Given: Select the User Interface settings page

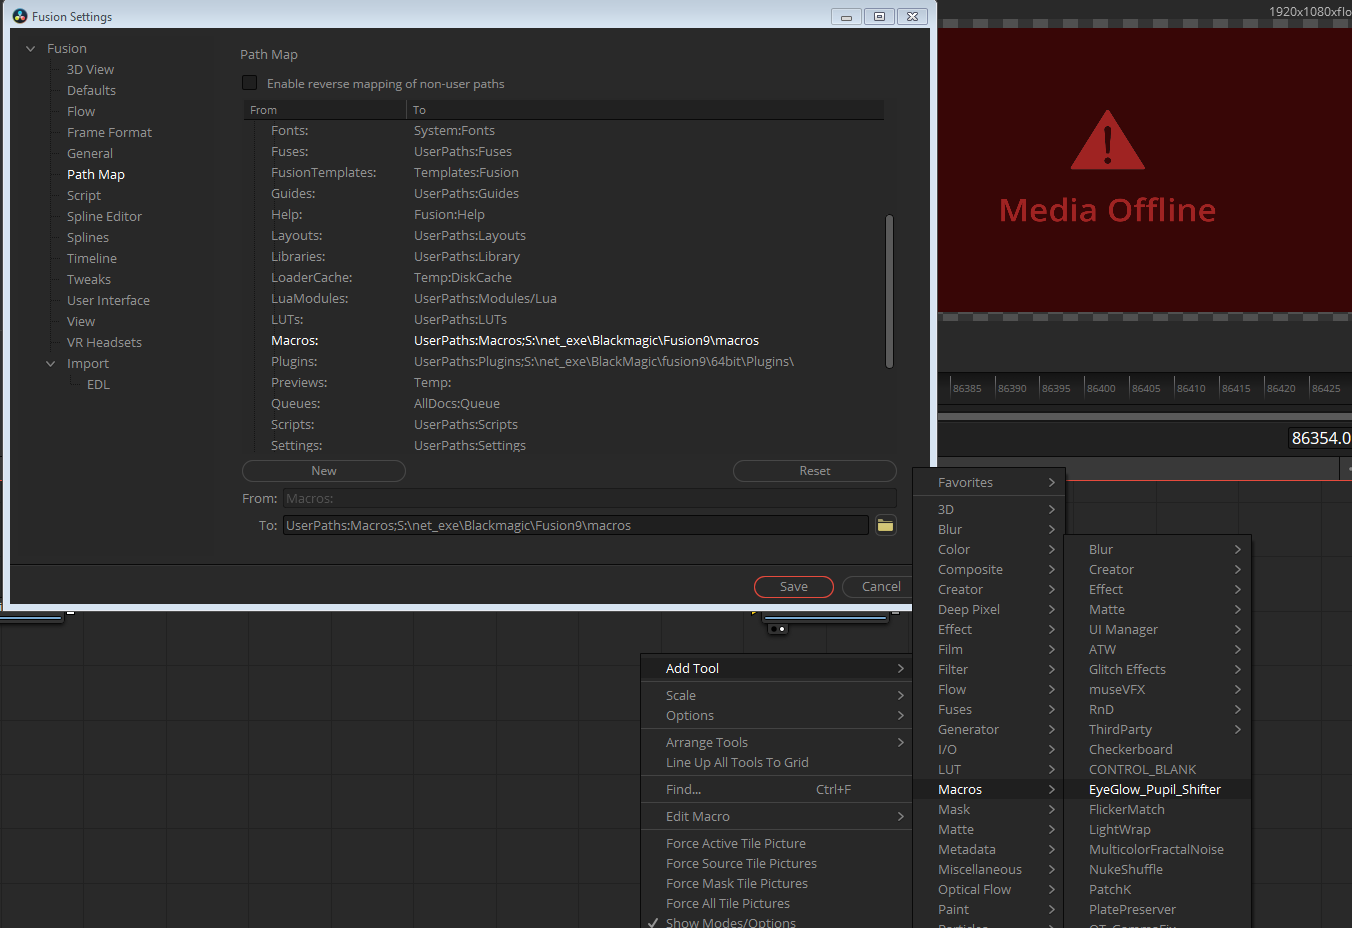Looking at the screenshot, I should click(108, 300).
